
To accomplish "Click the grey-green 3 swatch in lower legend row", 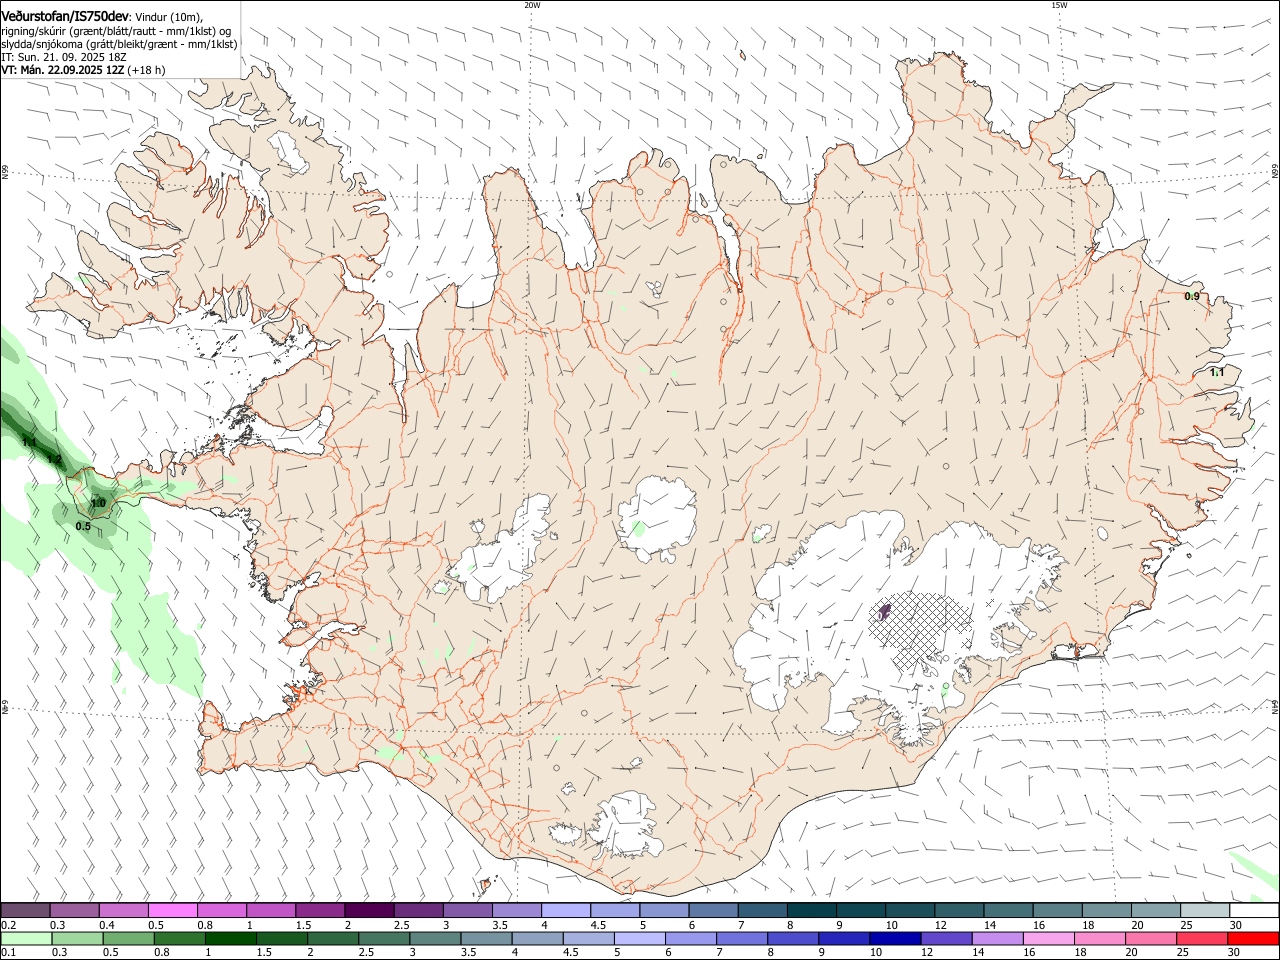I will pyautogui.click(x=435, y=938).
